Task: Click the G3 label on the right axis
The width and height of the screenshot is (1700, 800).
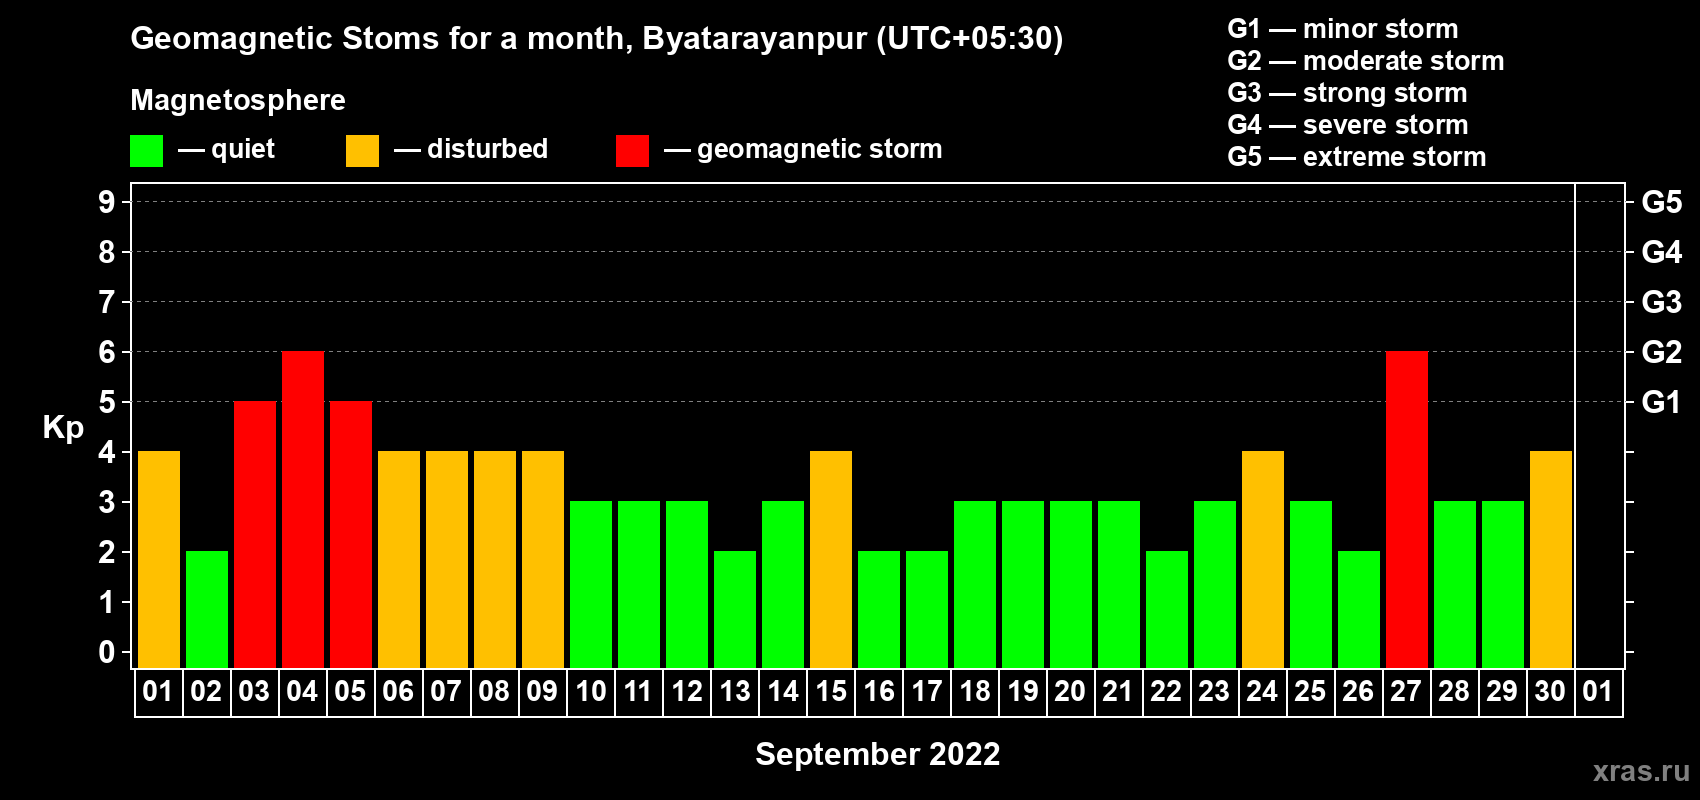Action: [1662, 302]
